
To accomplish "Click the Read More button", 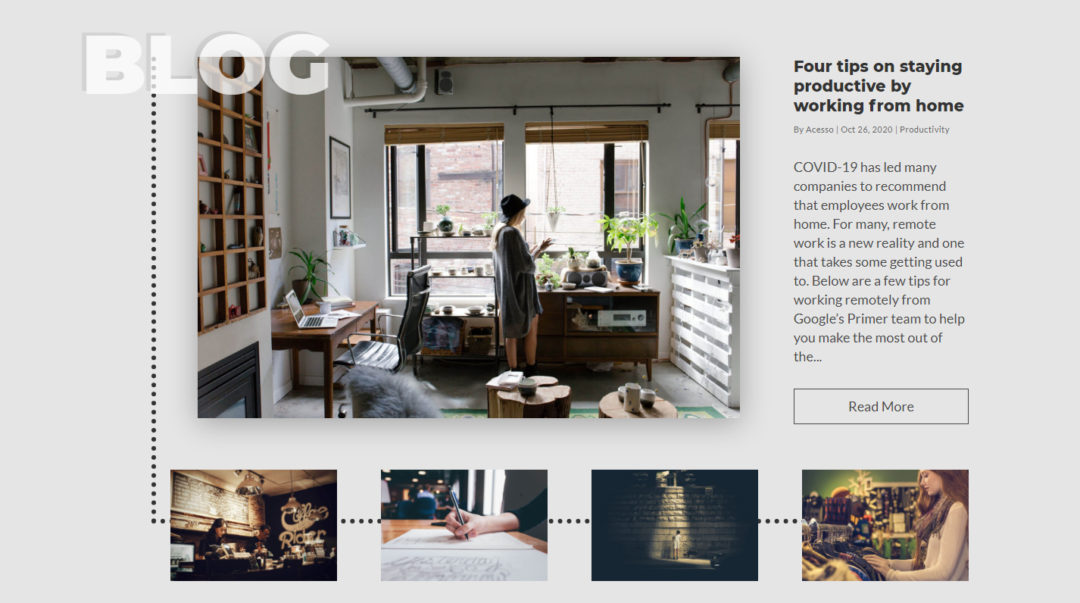I will [880, 406].
